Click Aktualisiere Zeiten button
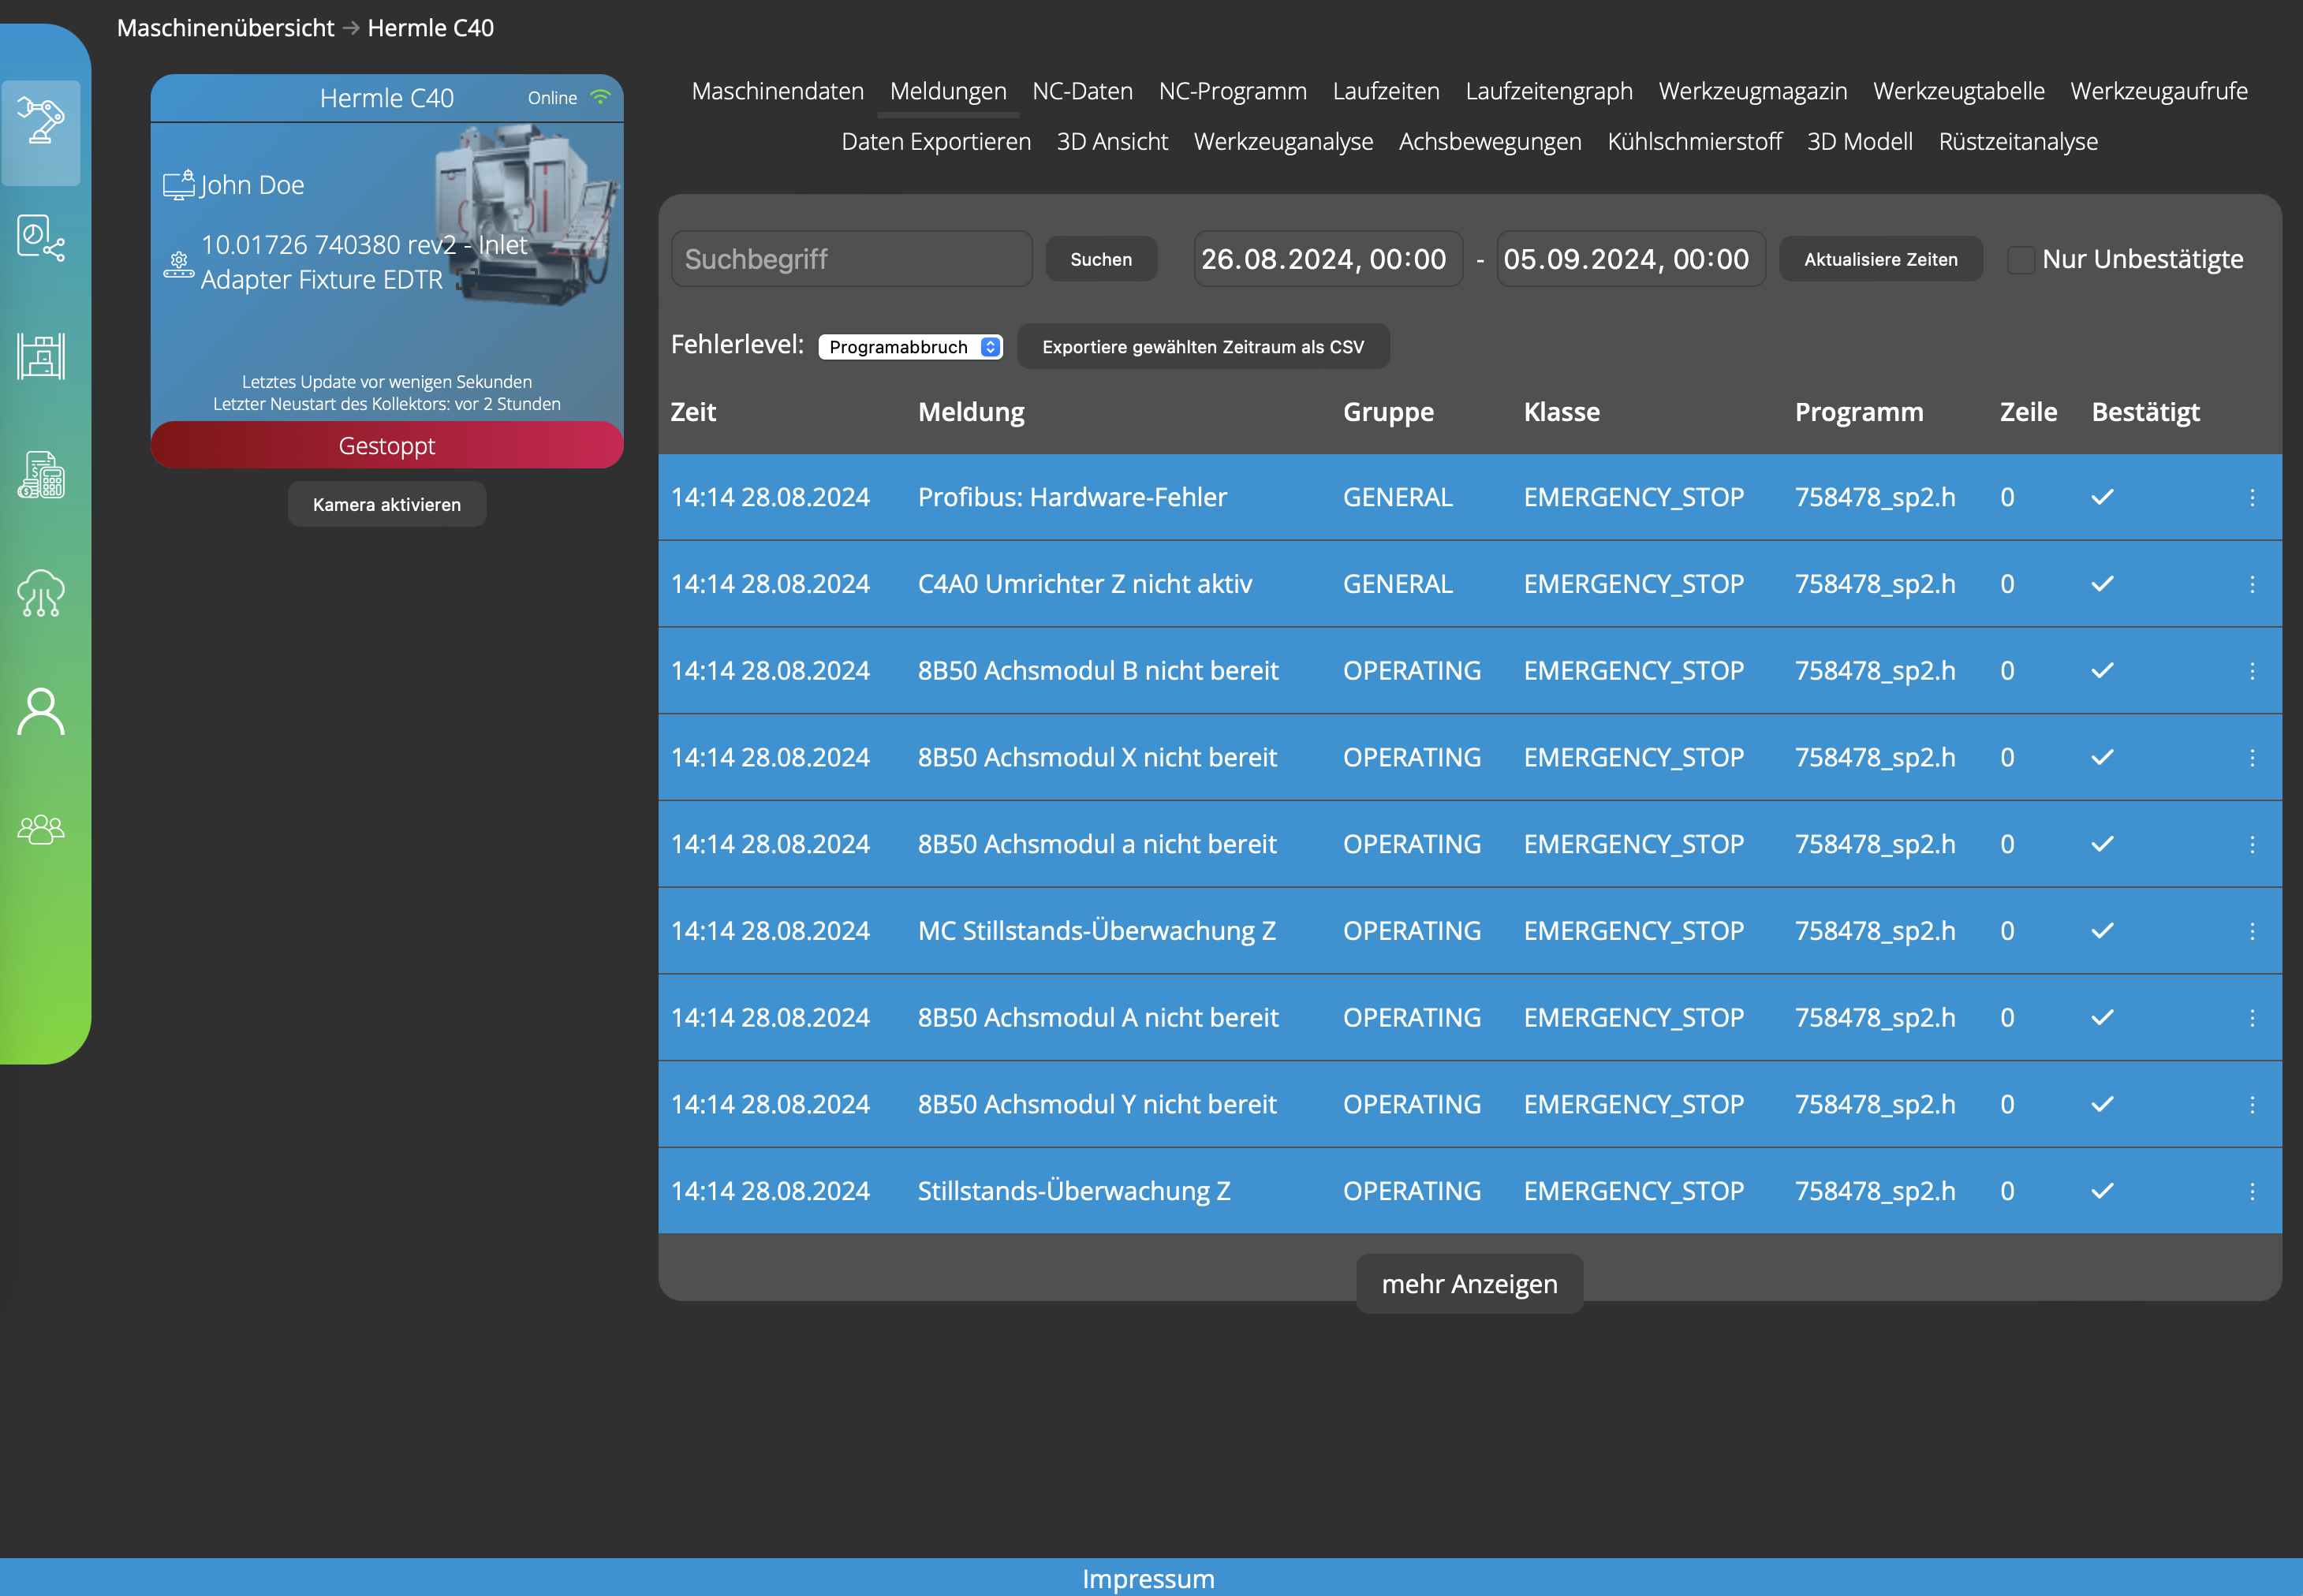 (1880, 259)
